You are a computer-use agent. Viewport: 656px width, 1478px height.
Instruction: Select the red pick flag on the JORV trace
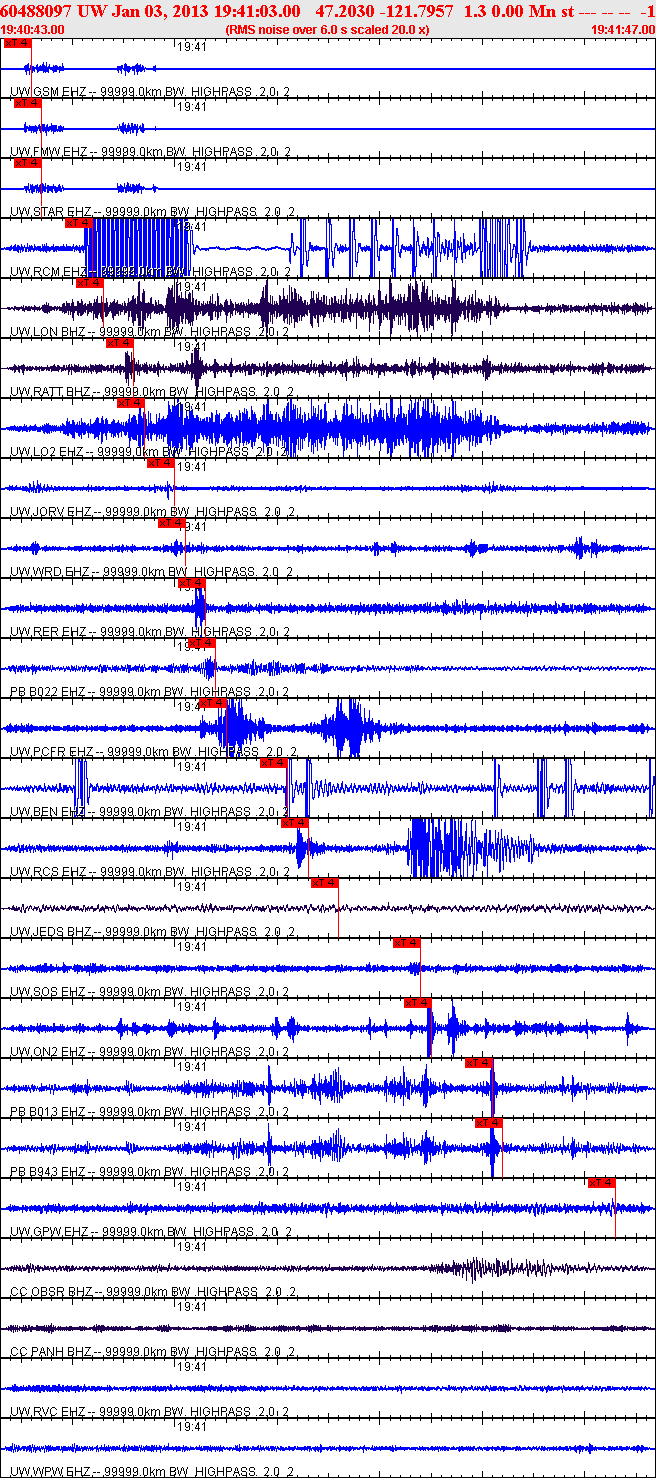[x=160, y=462]
